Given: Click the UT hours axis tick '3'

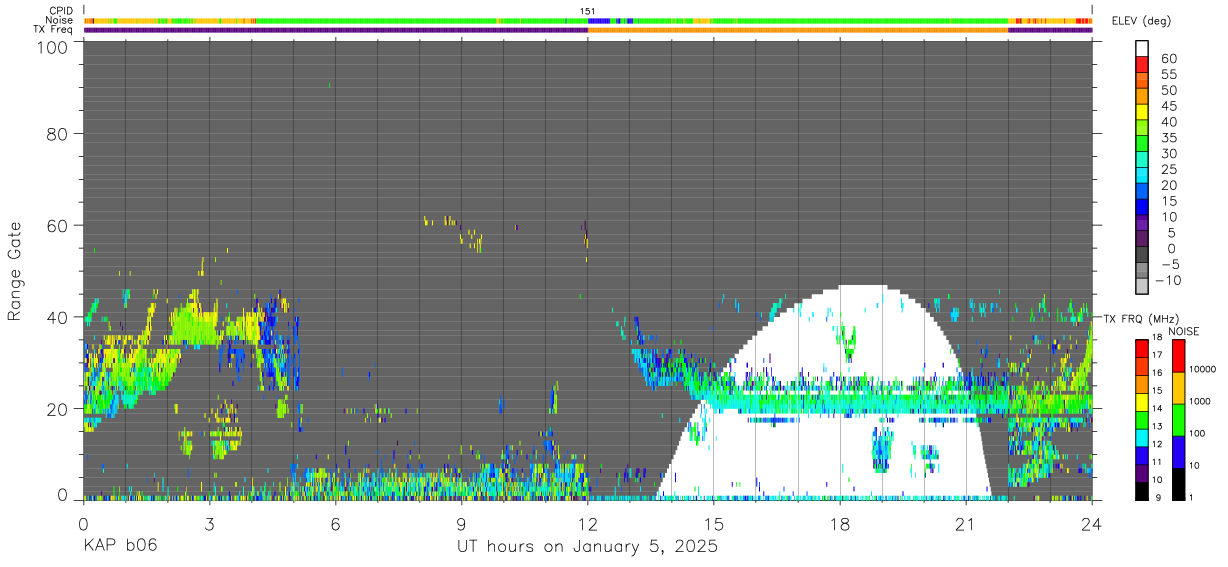Looking at the screenshot, I should click(209, 523).
